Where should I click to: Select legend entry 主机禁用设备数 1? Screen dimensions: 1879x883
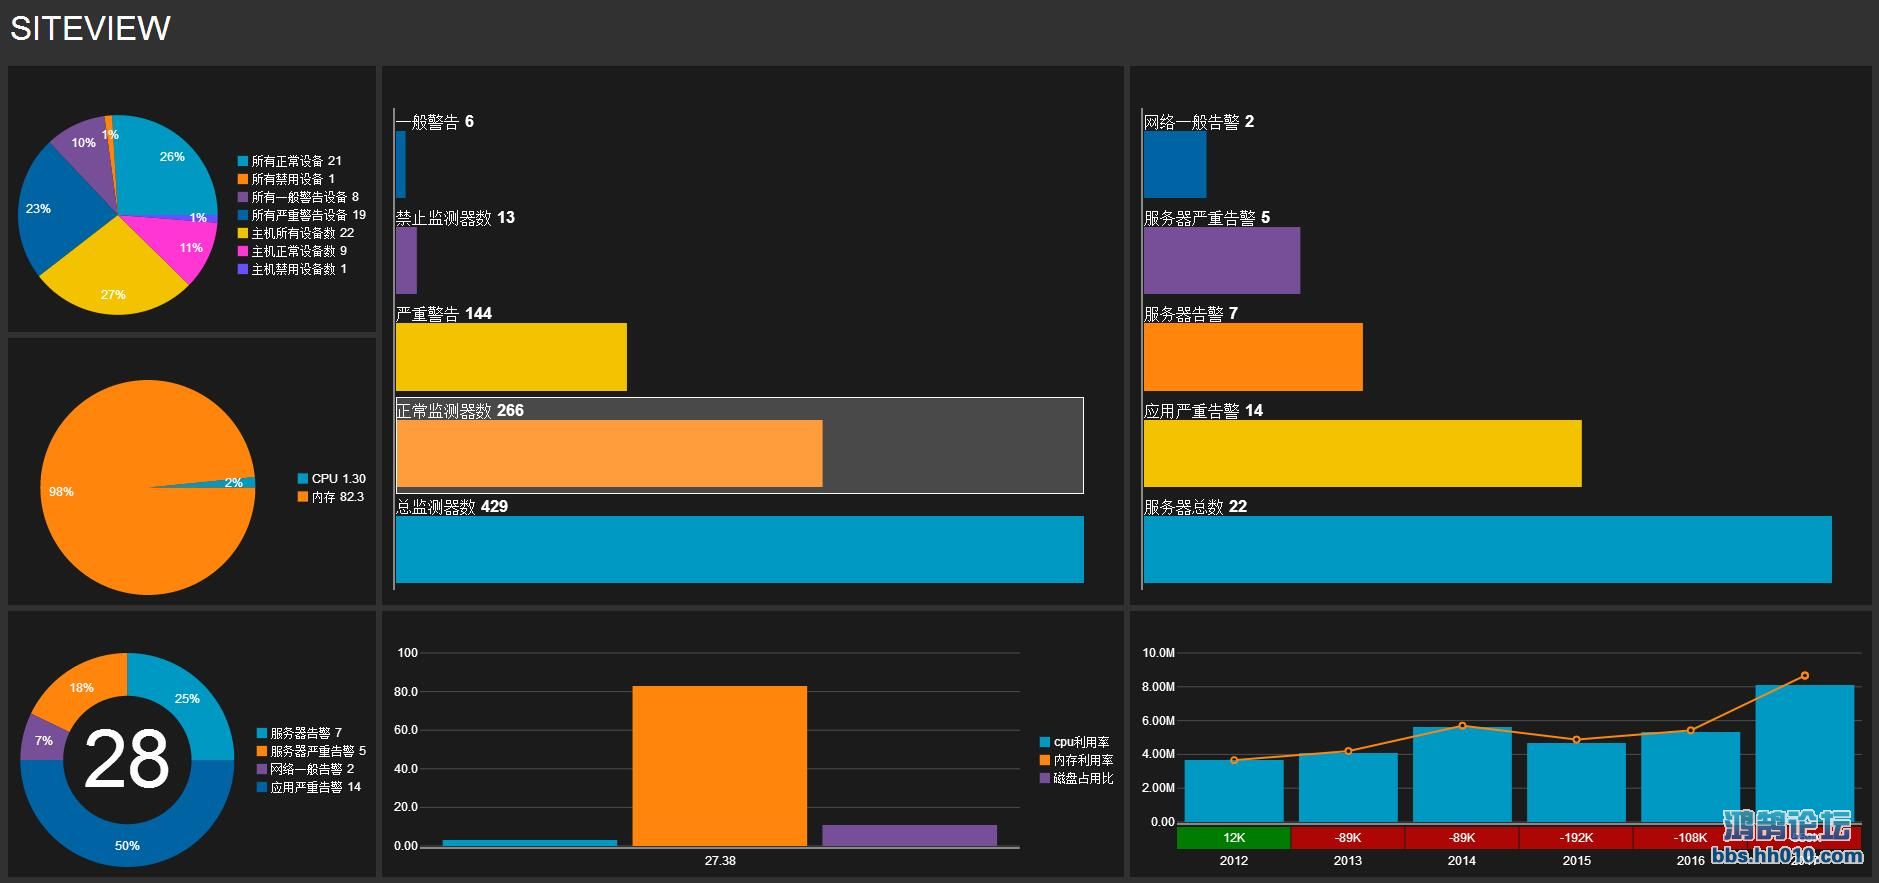292,269
